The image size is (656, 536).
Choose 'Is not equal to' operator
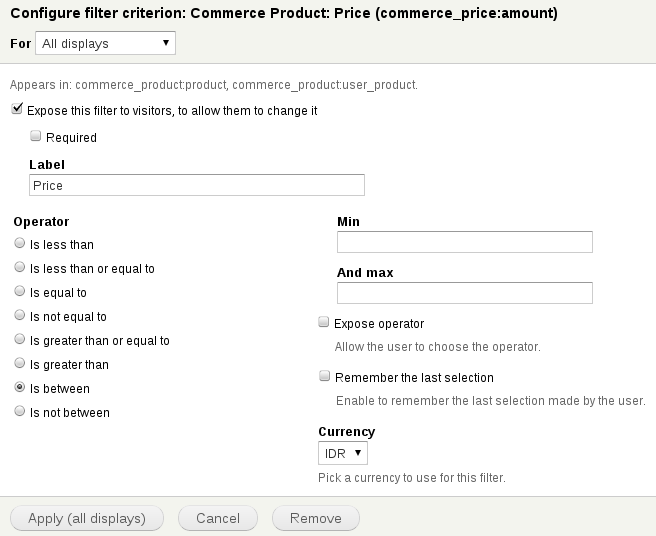click(x=20, y=316)
